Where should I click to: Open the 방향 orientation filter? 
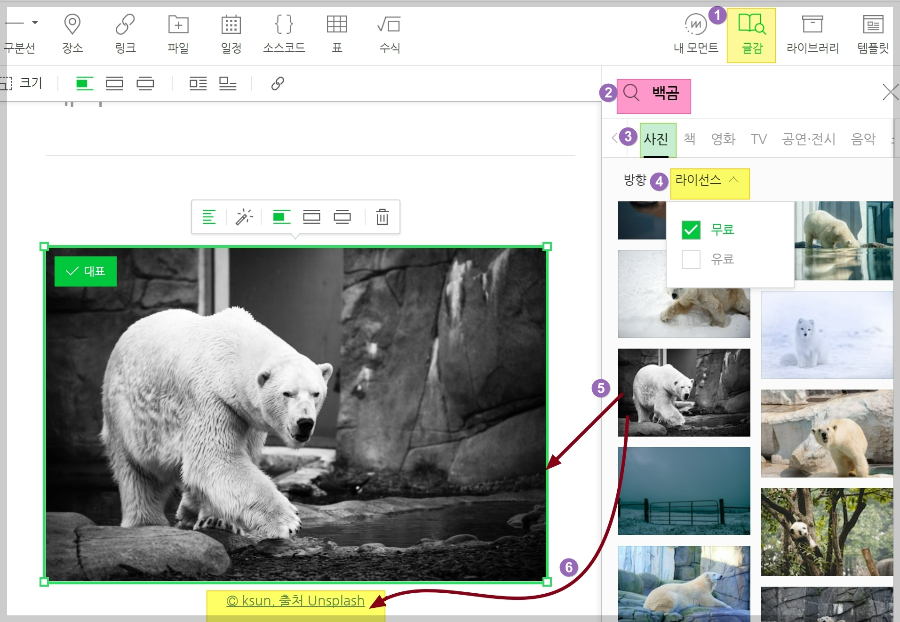(635, 180)
